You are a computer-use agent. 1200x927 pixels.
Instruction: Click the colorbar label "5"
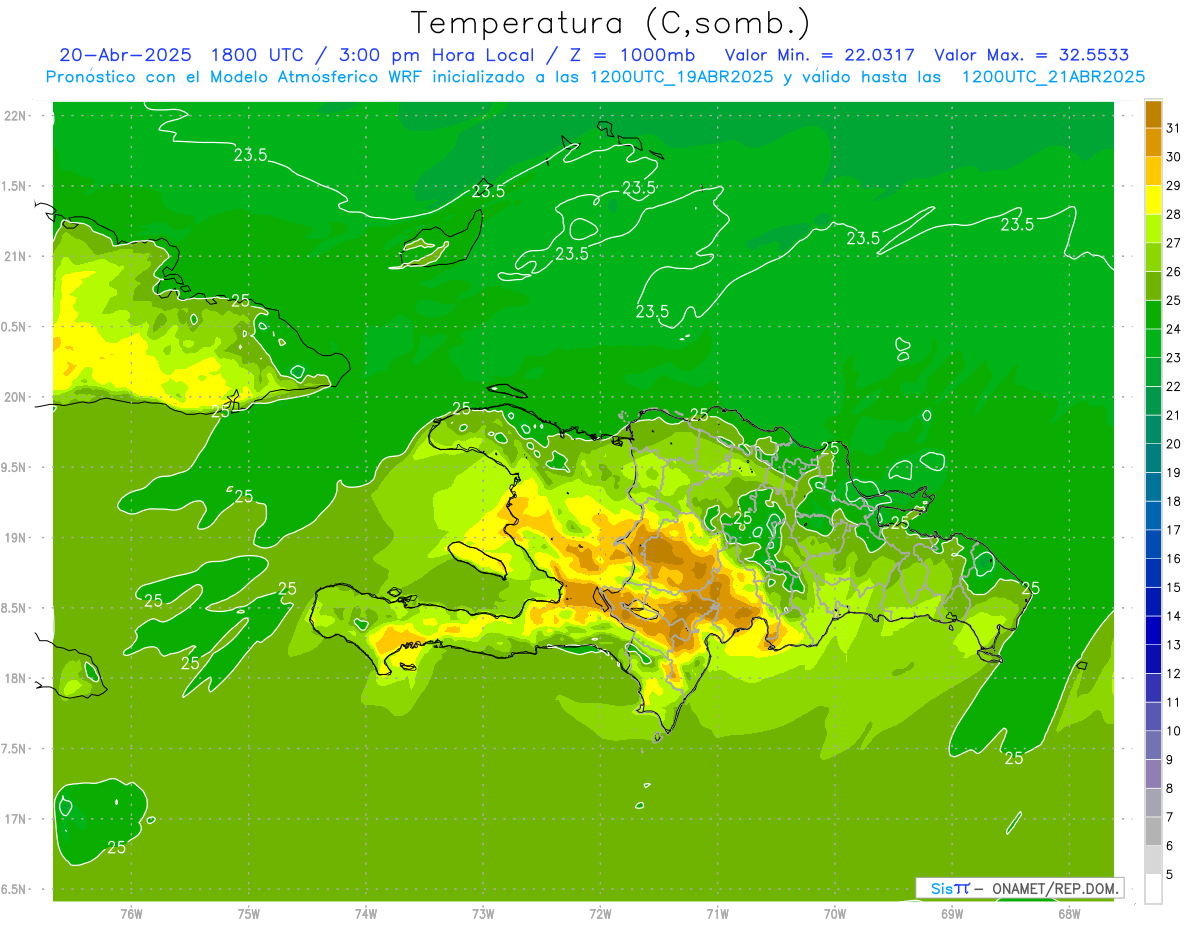coord(1170,875)
